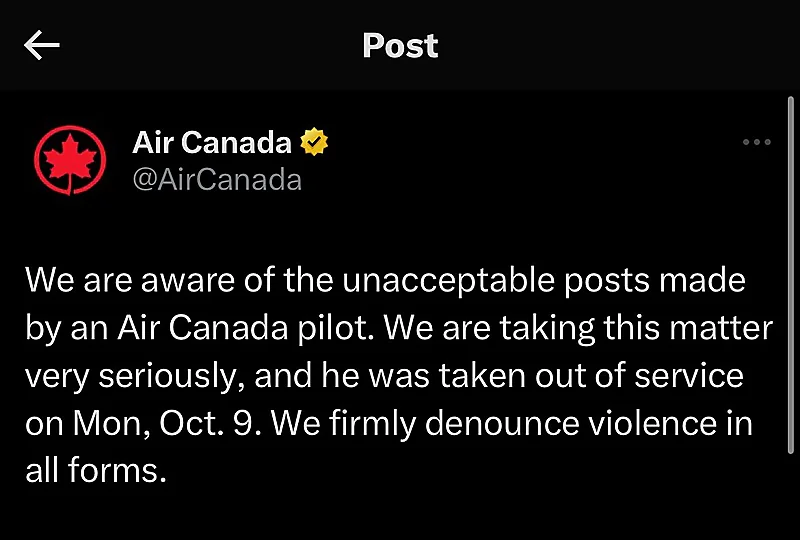800x540 pixels.
Task: Click the date text "Mon, Oct. 9"
Action: pyautogui.click(x=163, y=424)
